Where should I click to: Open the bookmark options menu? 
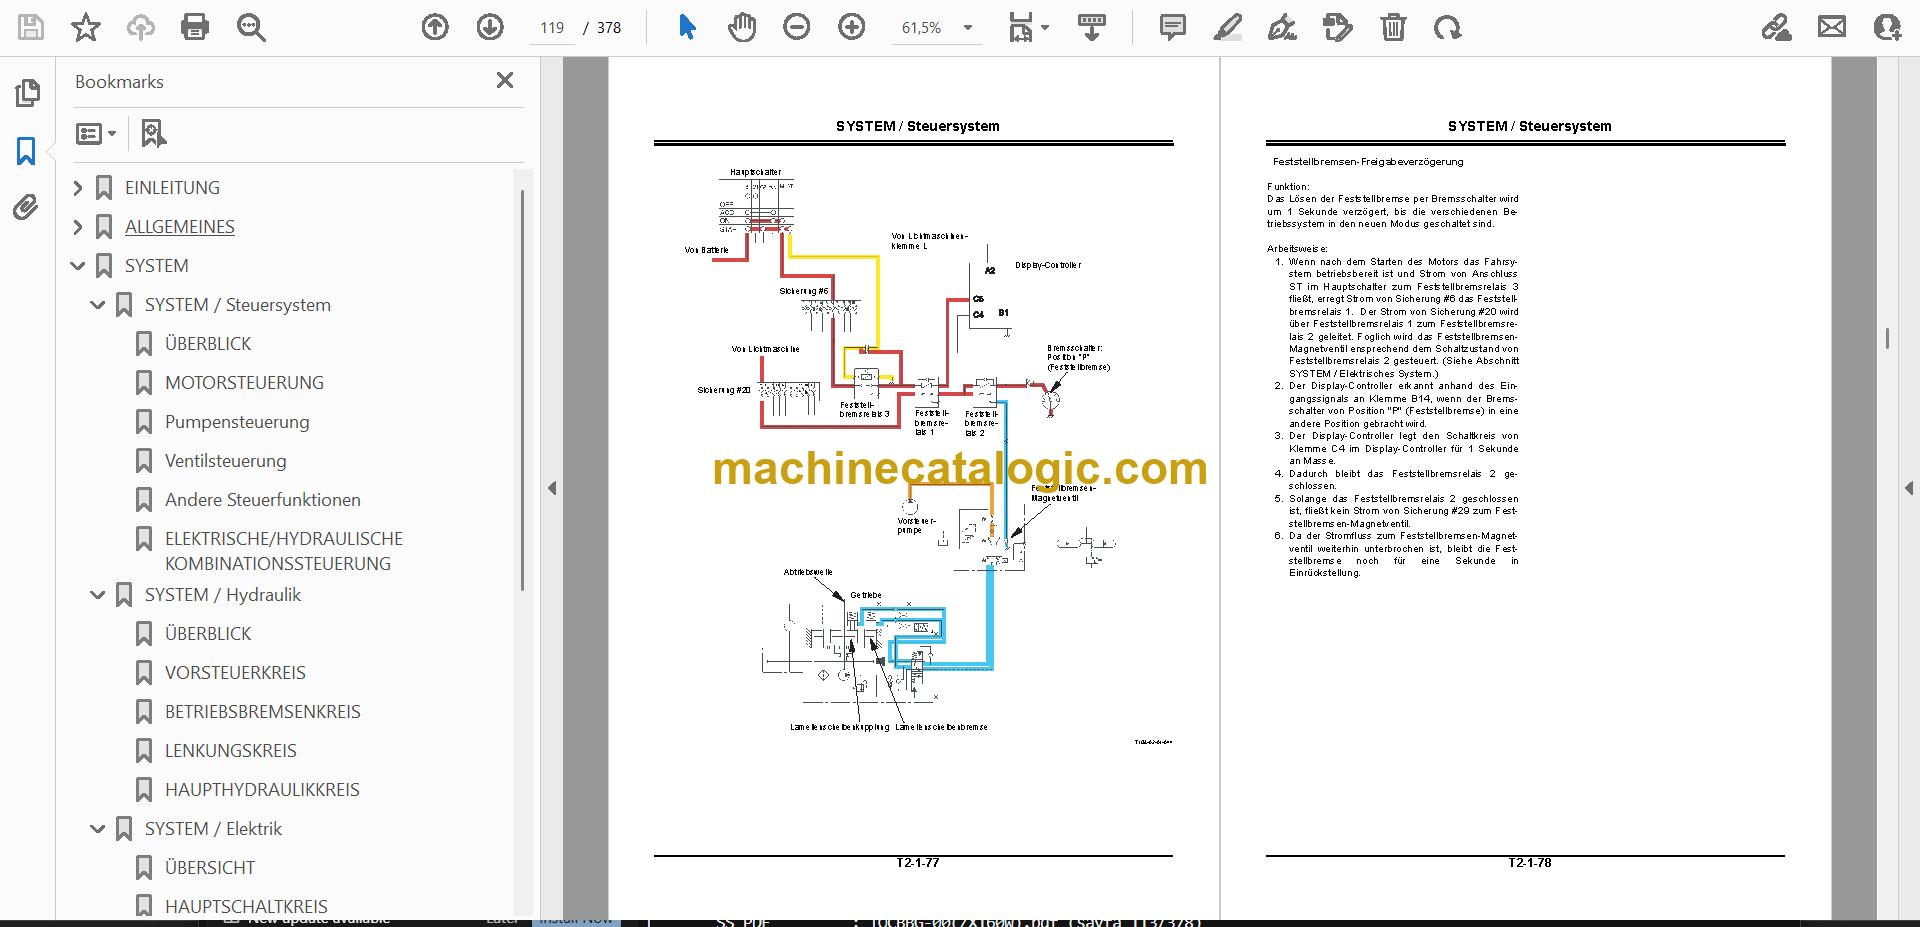tap(96, 133)
